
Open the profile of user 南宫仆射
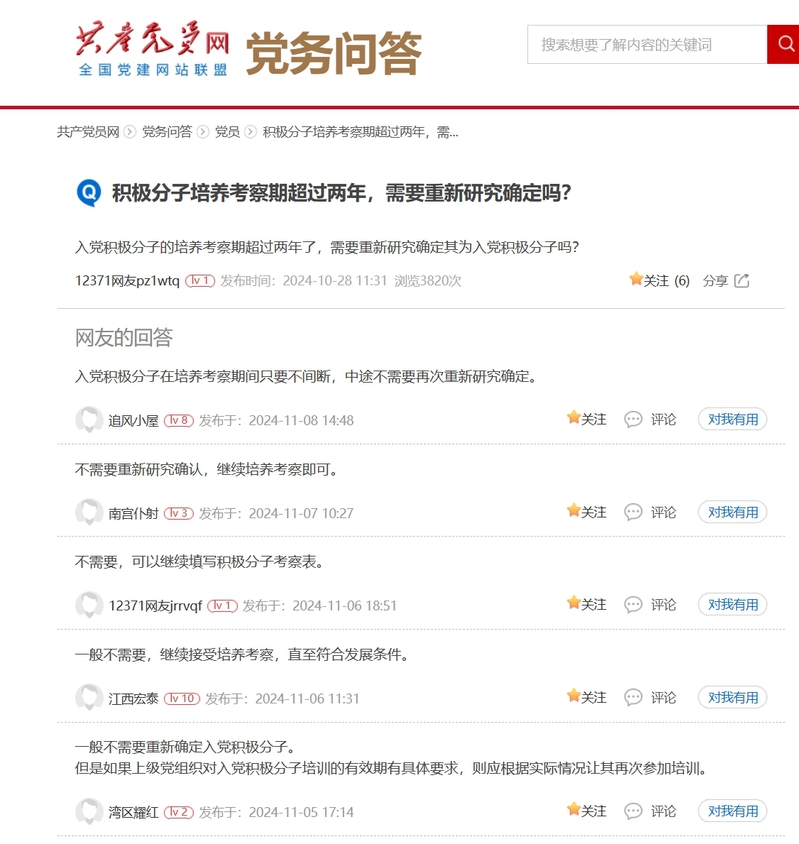(133, 513)
